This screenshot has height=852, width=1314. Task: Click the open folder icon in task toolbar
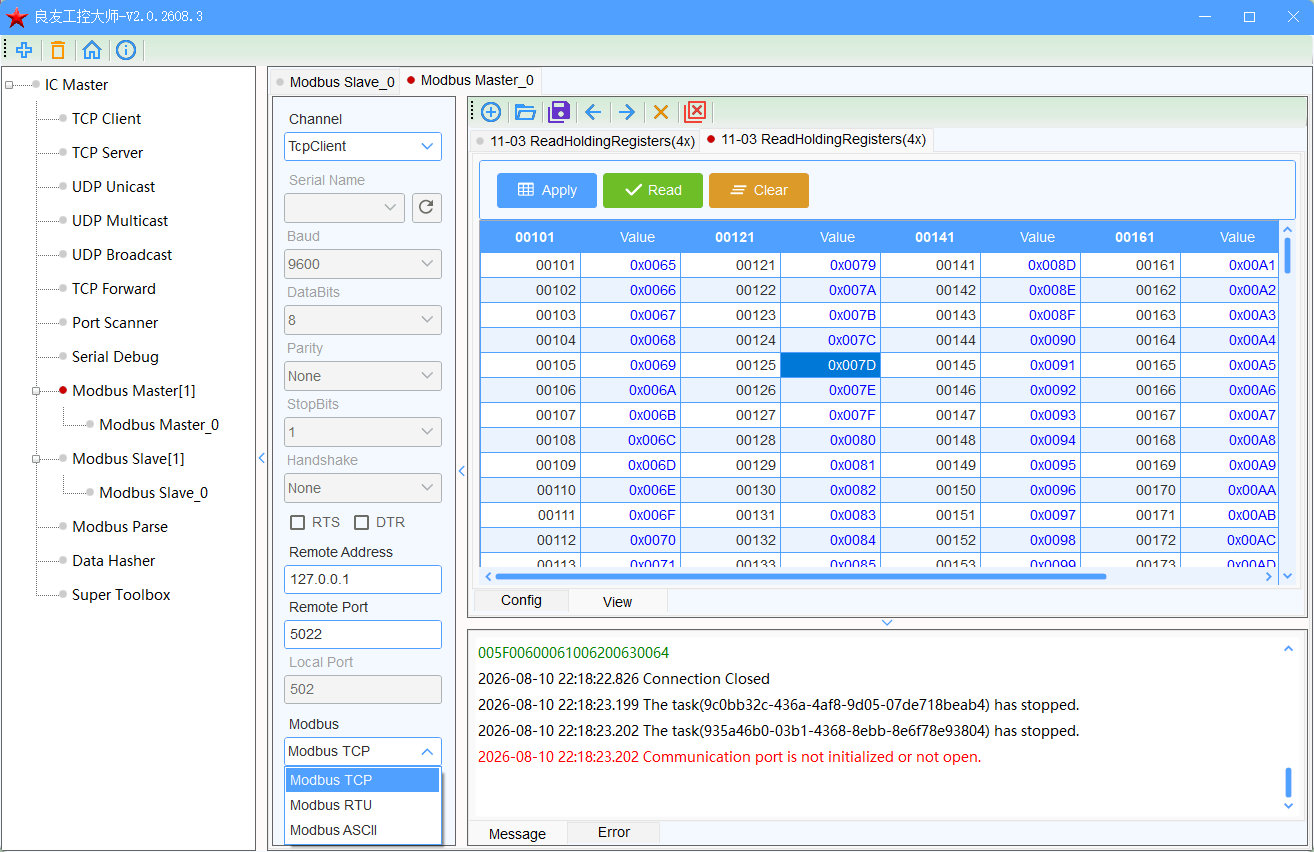(x=525, y=112)
